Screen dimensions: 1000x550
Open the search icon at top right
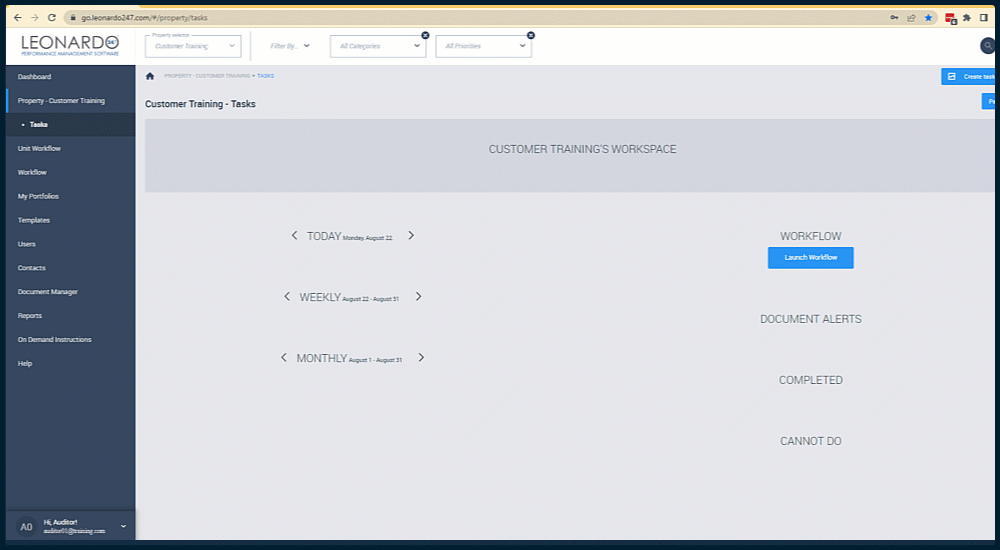click(987, 46)
